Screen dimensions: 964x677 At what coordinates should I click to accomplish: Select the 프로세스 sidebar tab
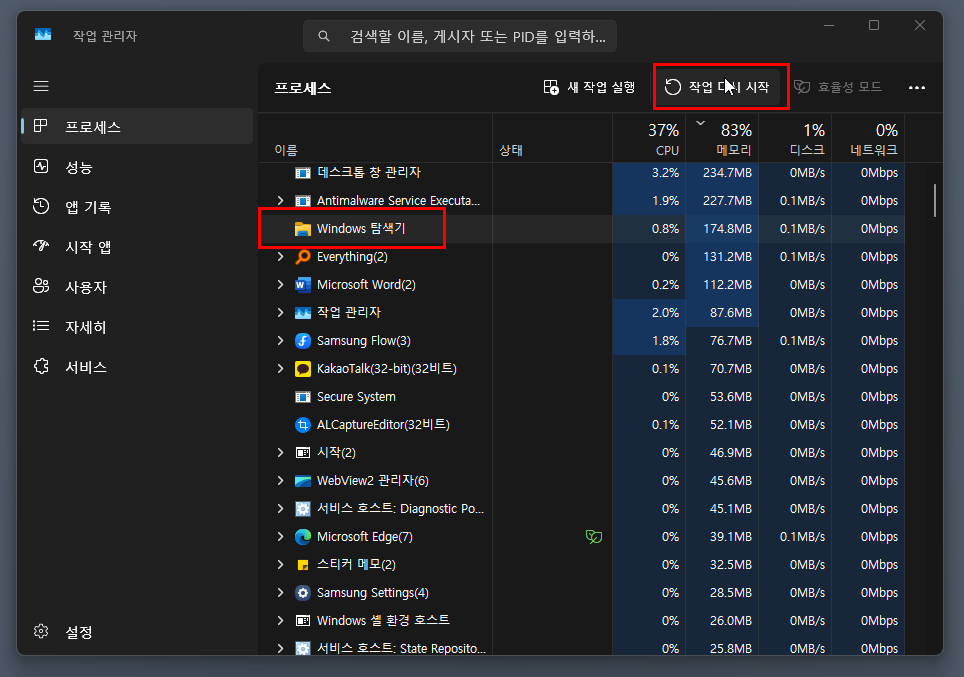[x=137, y=127]
